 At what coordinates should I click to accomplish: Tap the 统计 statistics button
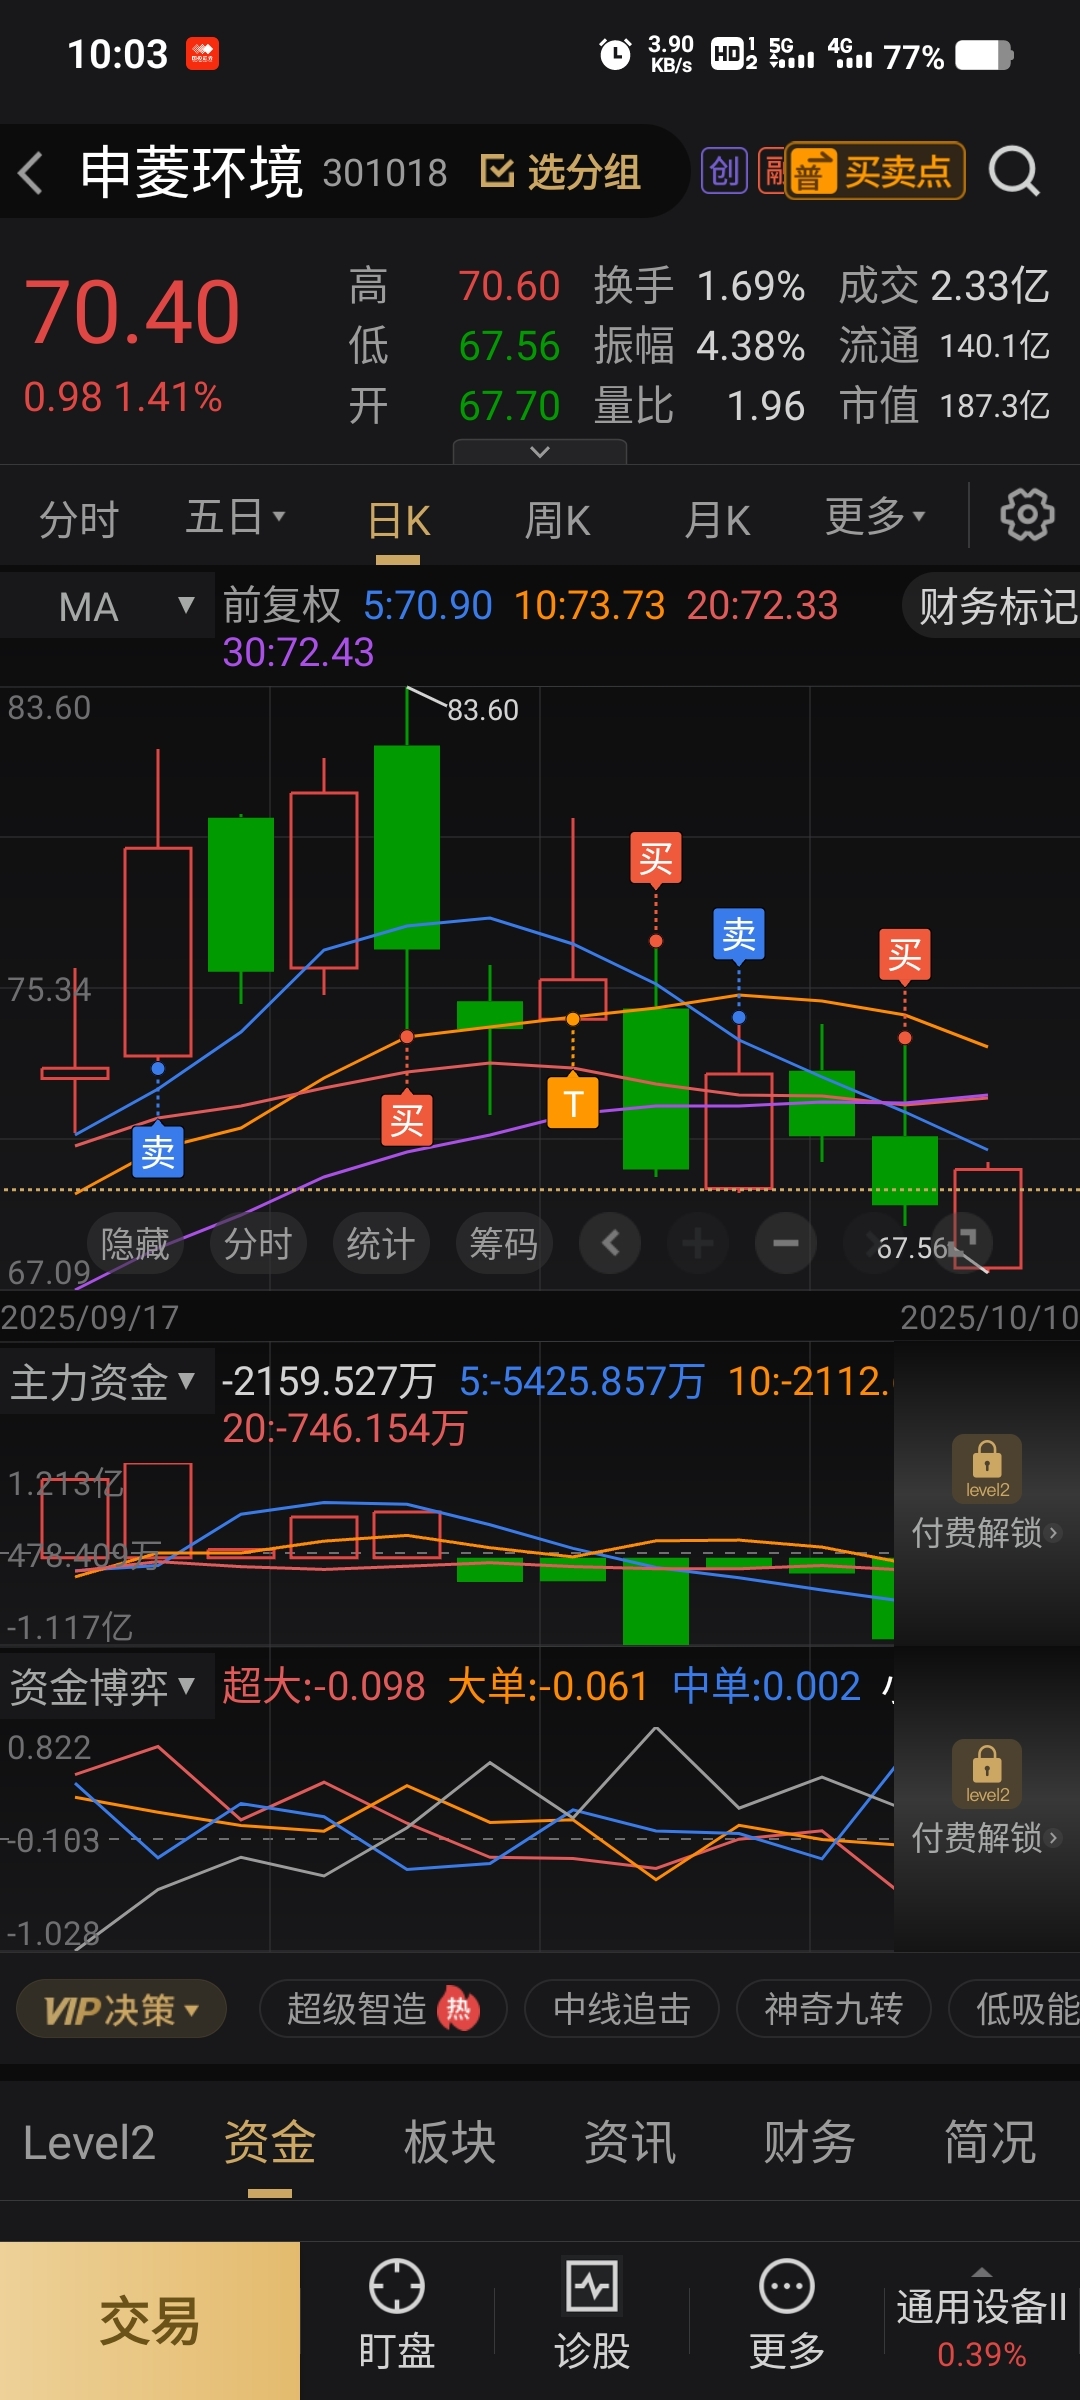coord(381,1243)
